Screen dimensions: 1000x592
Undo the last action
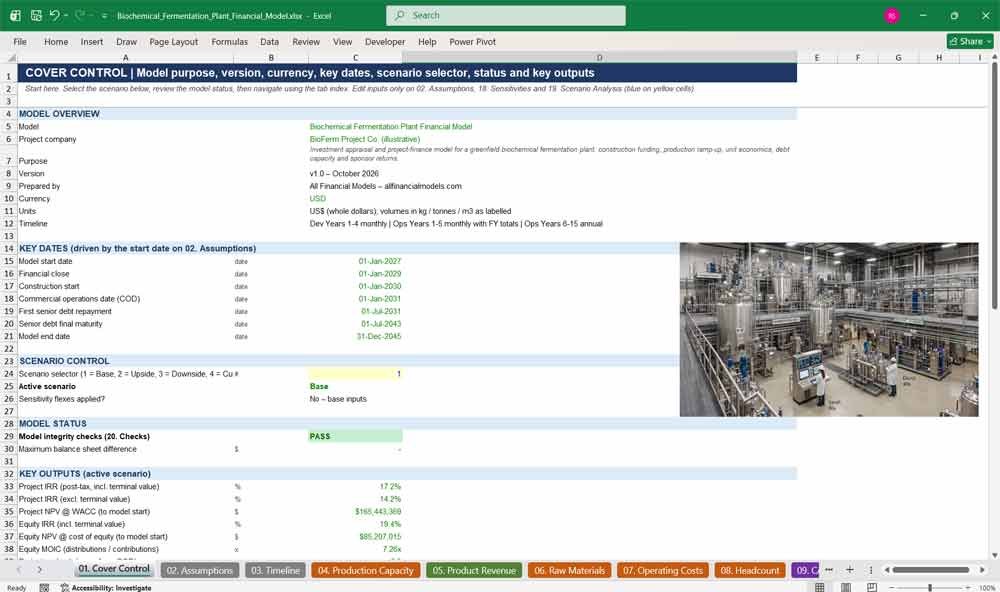point(55,15)
